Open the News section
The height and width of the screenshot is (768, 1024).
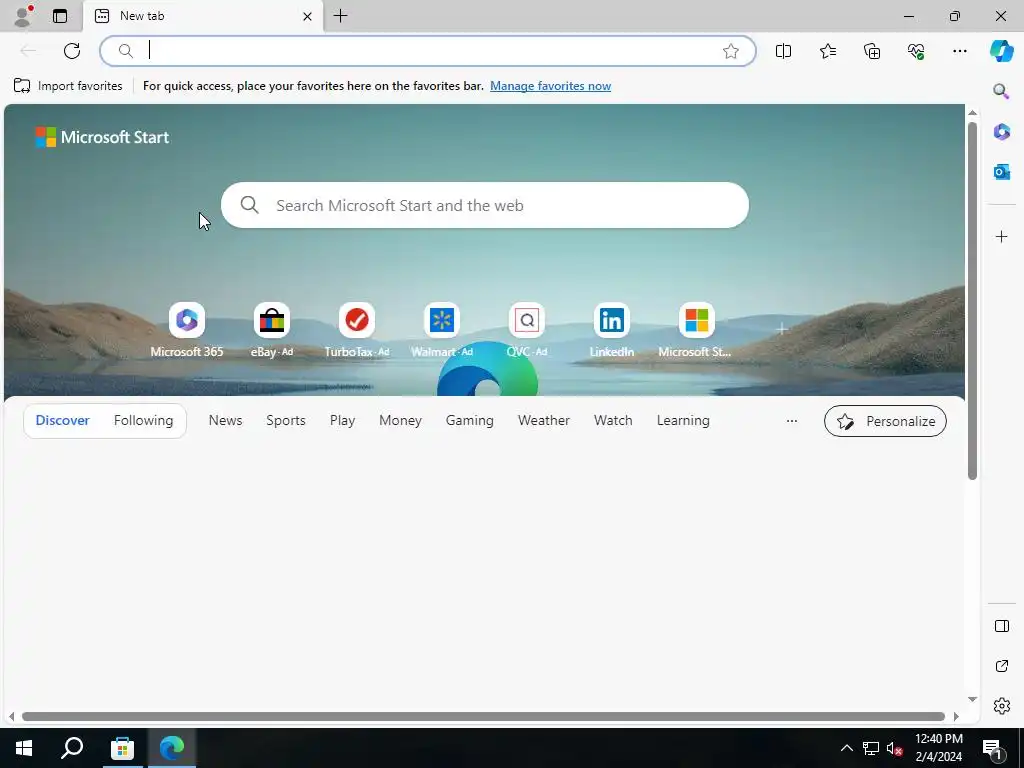click(x=225, y=420)
